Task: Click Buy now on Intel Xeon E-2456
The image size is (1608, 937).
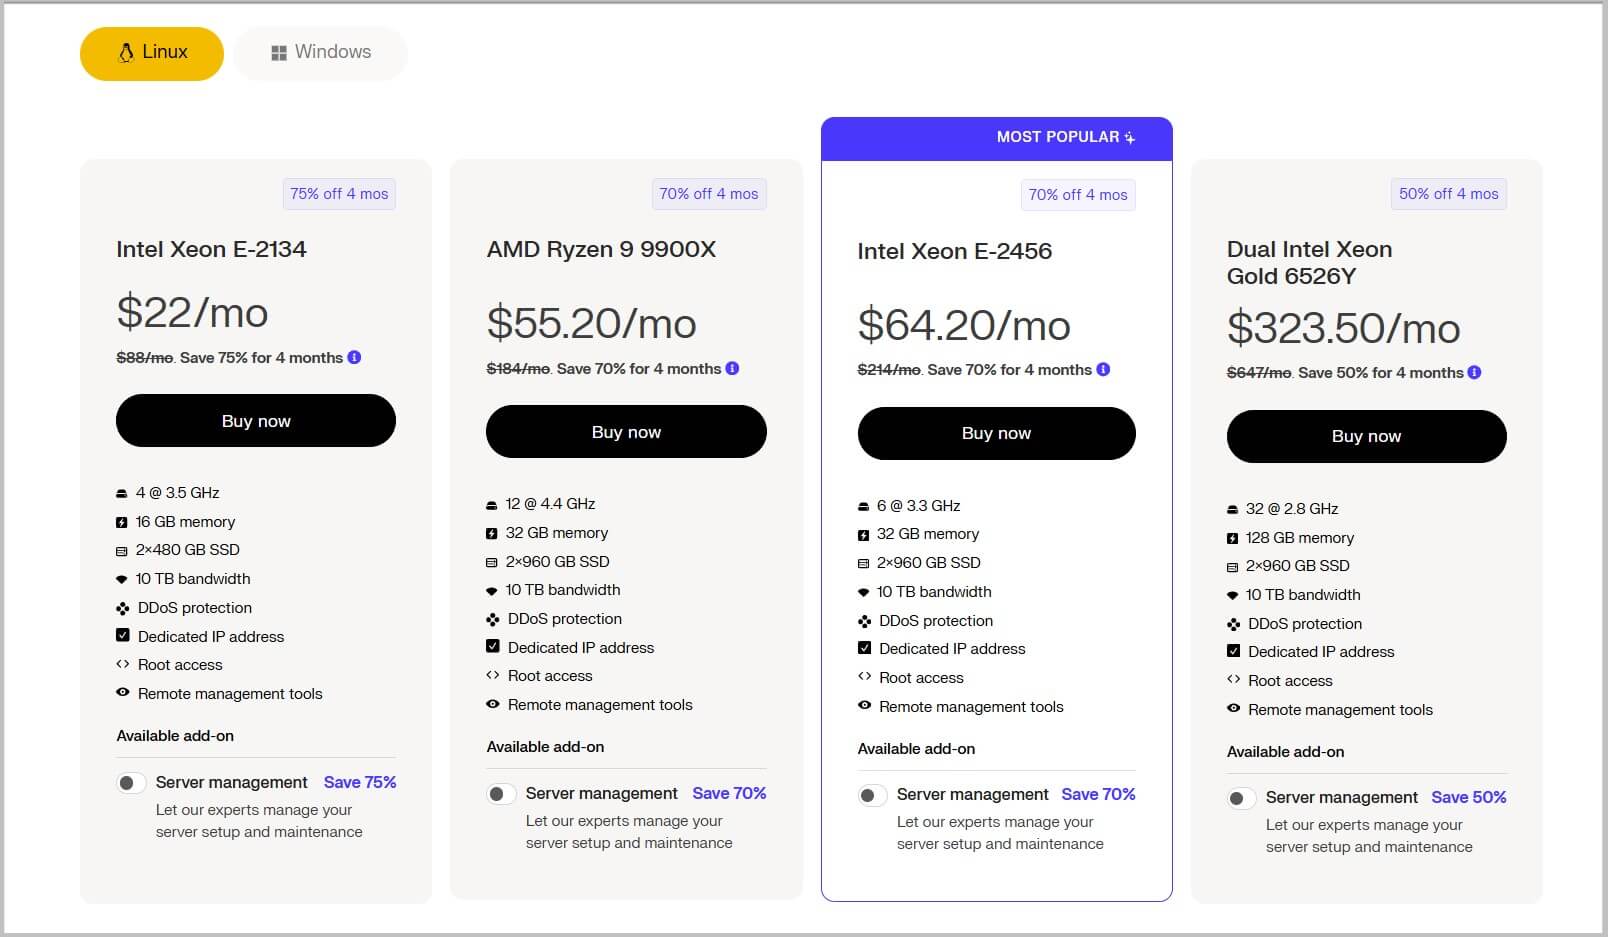Action: [996, 433]
